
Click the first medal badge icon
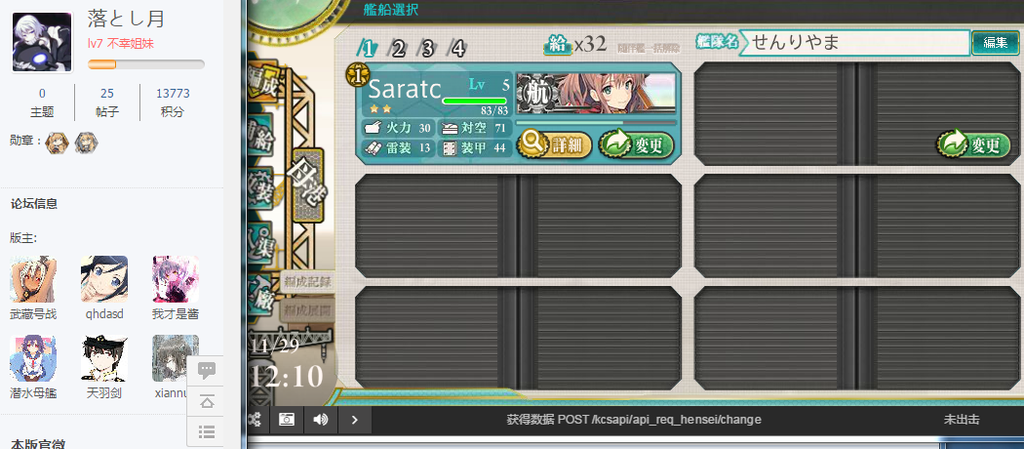point(57,142)
